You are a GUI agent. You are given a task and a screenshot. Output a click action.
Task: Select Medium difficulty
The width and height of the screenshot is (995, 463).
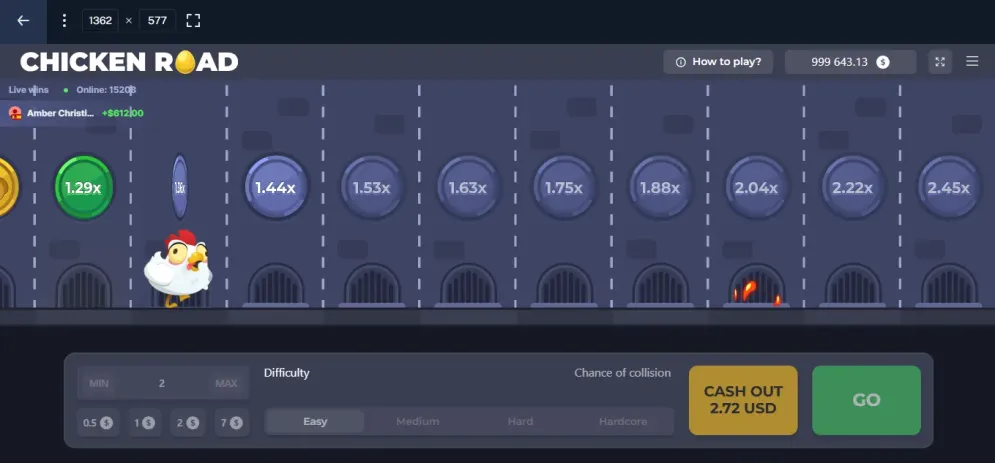(418, 421)
